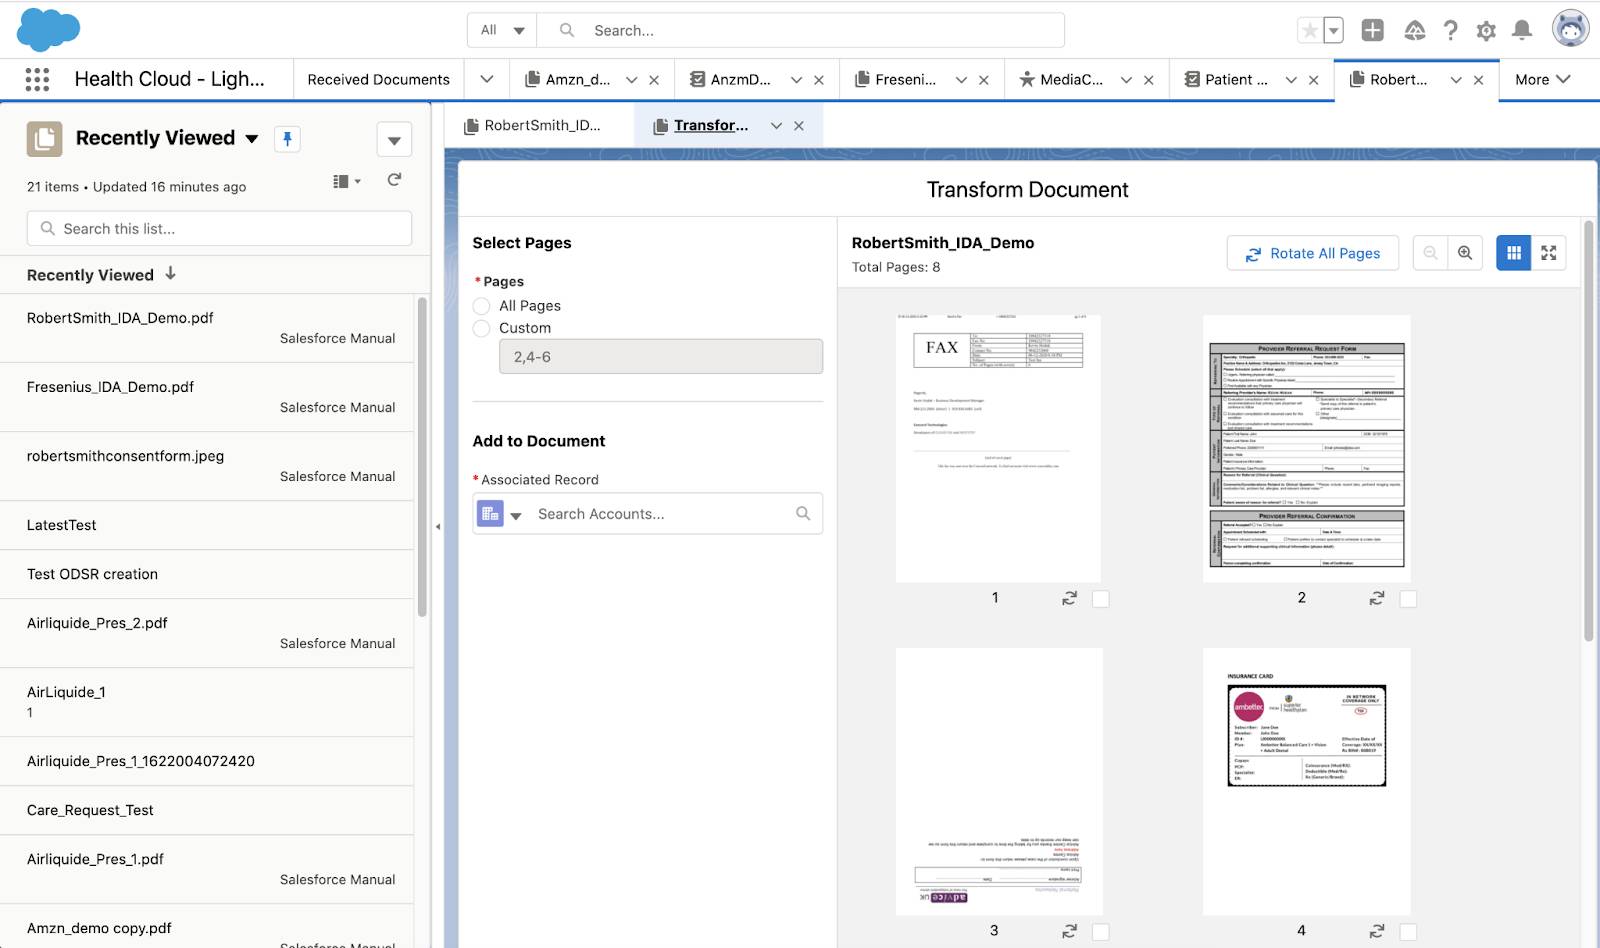Expand the favorites list dropdown arrow

coord(1333,30)
